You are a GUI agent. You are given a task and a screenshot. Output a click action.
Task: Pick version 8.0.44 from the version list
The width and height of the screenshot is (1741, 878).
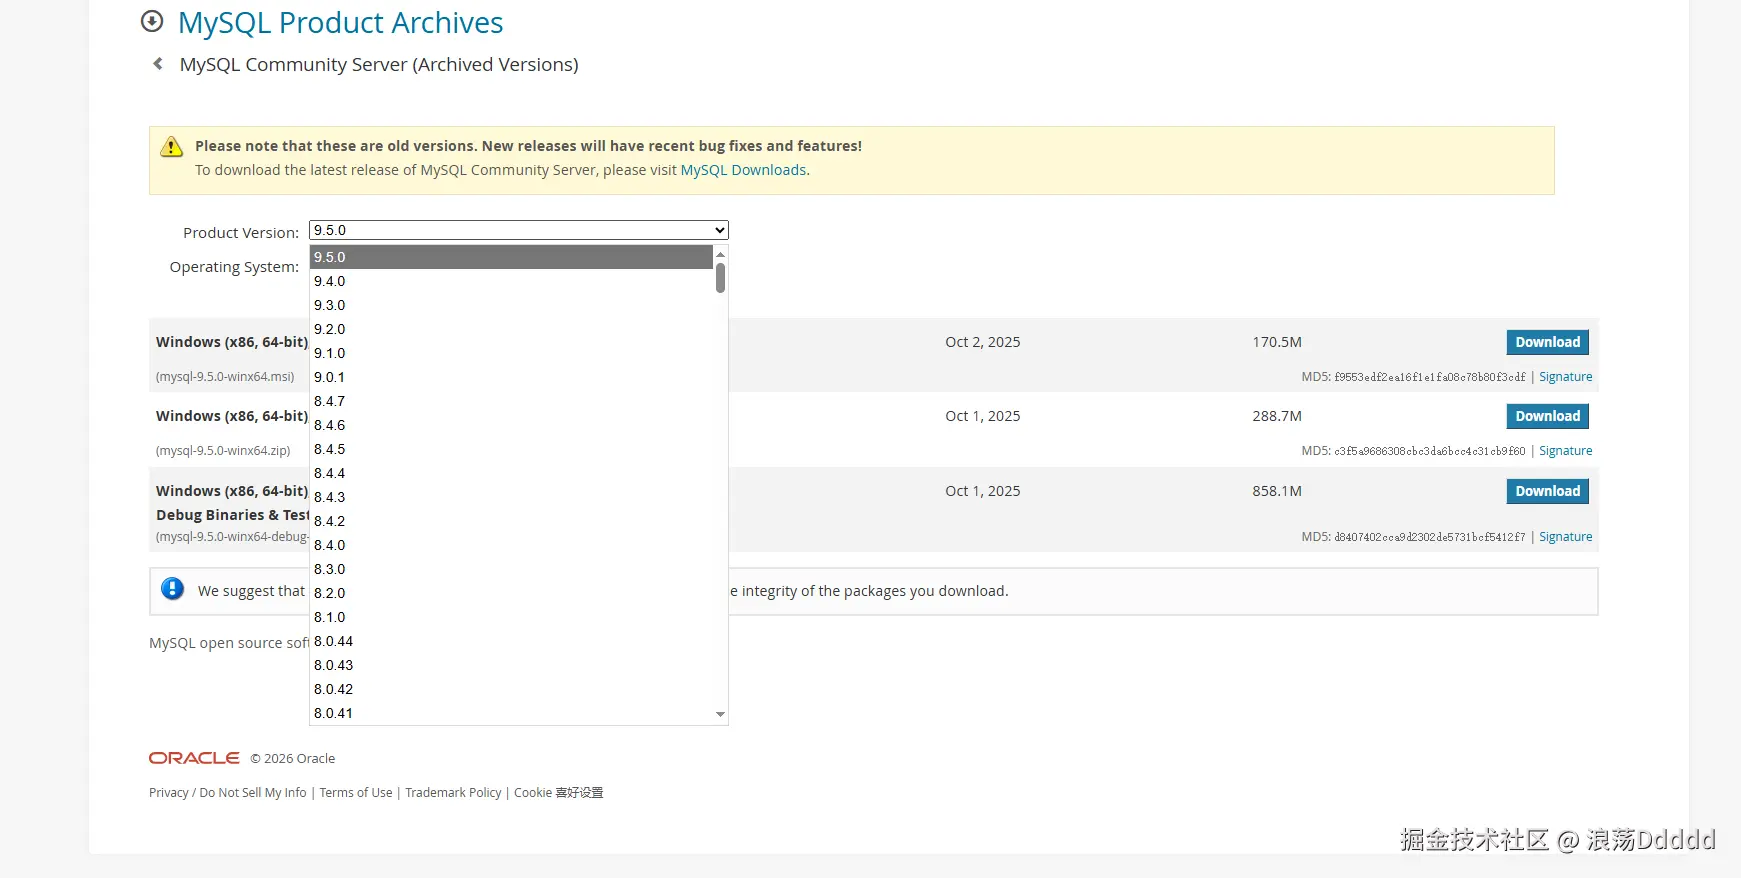pos(334,641)
